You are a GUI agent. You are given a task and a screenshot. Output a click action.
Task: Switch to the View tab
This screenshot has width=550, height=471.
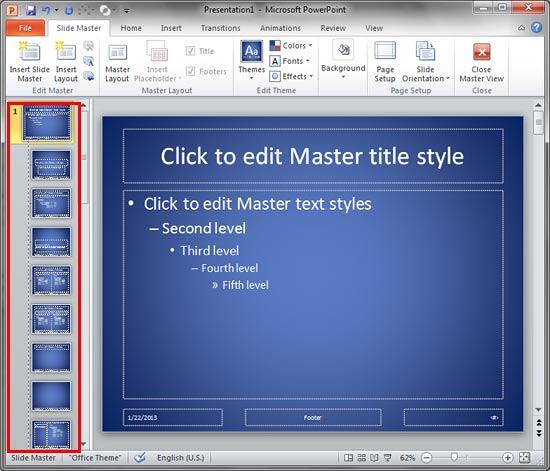pyautogui.click(x=374, y=28)
